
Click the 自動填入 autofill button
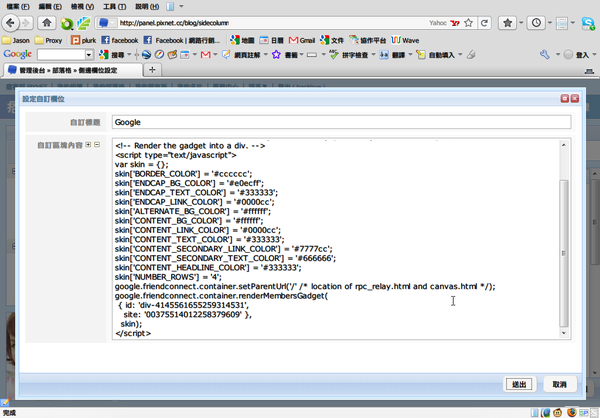point(435,55)
